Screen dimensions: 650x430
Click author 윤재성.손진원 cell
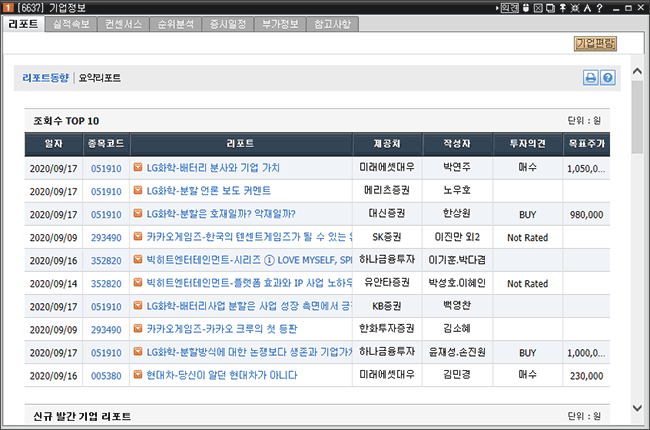tap(457, 352)
